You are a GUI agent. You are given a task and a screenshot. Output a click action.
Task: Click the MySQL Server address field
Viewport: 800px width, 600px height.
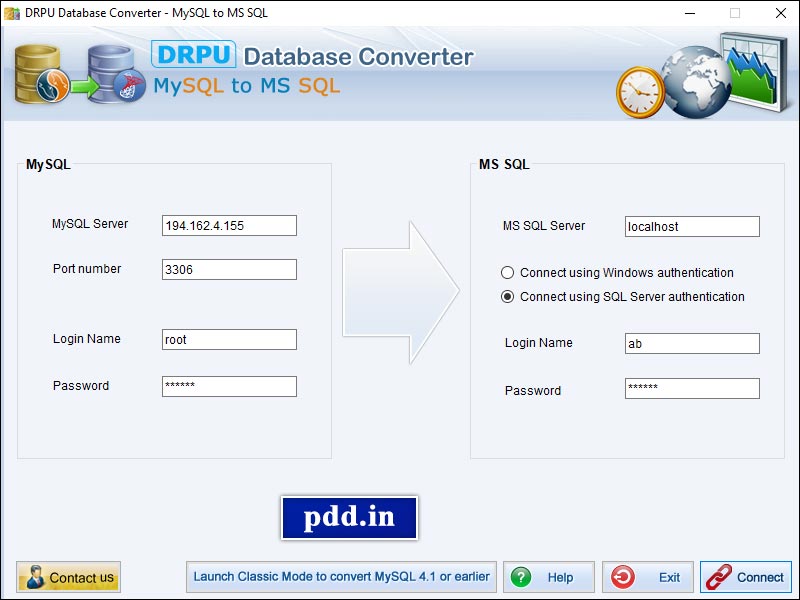click(x=228, y=225)
